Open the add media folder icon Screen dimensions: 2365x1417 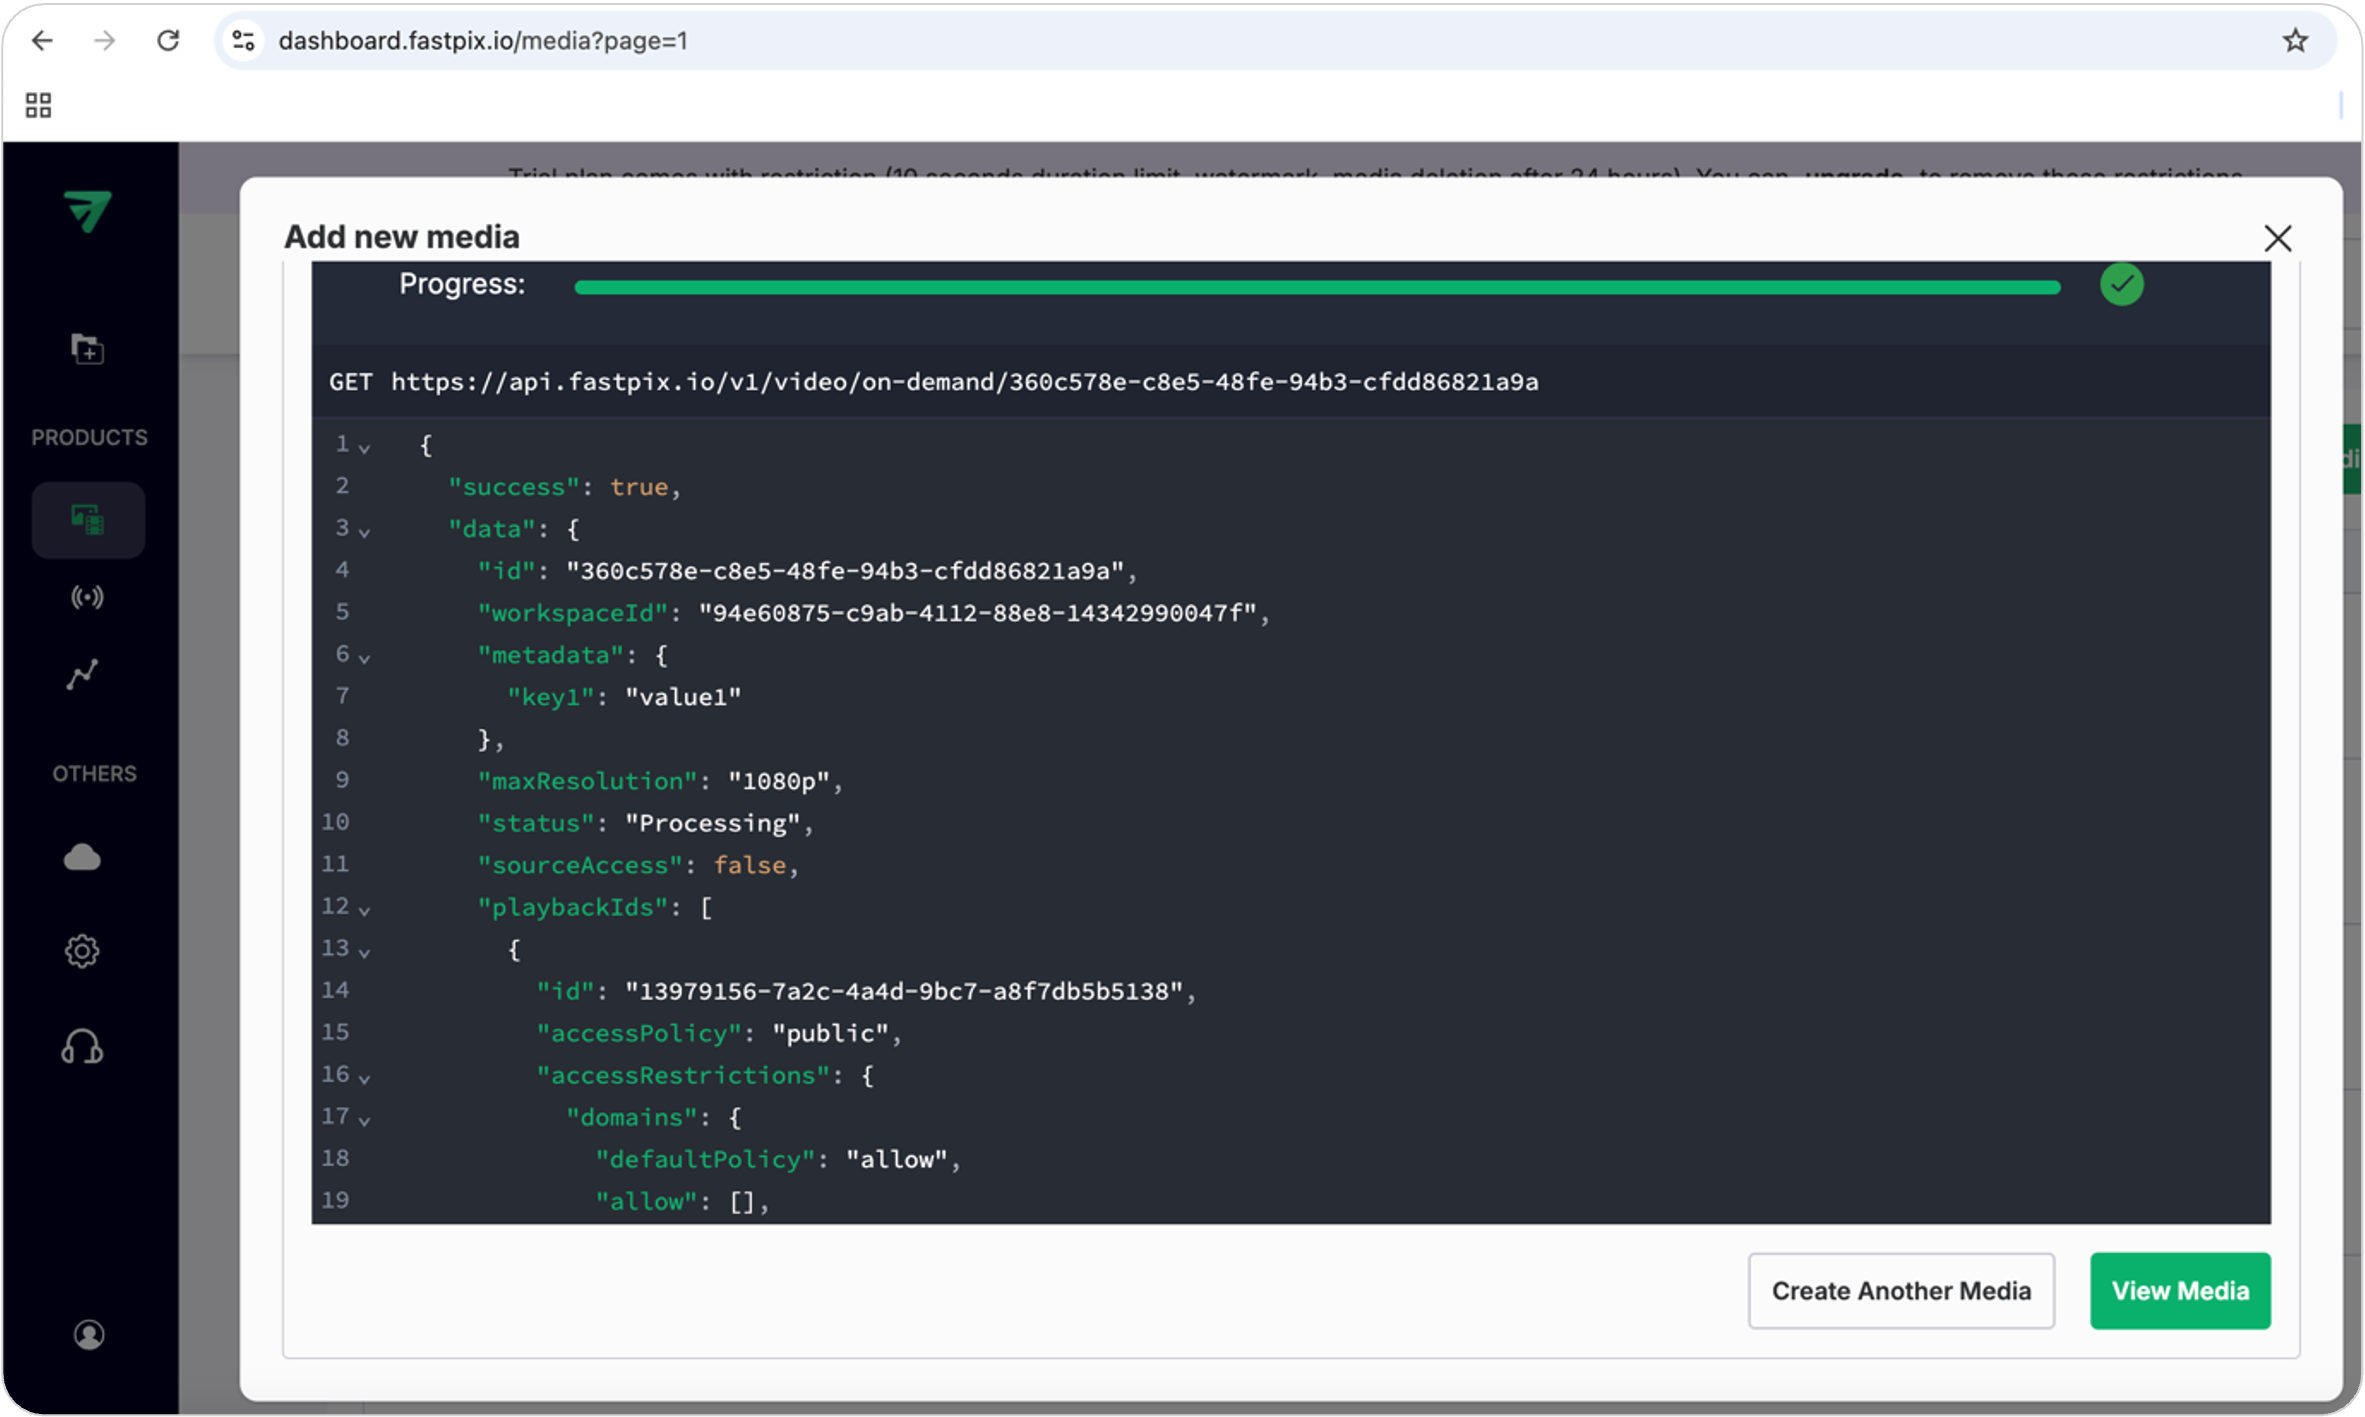[87, 348]
